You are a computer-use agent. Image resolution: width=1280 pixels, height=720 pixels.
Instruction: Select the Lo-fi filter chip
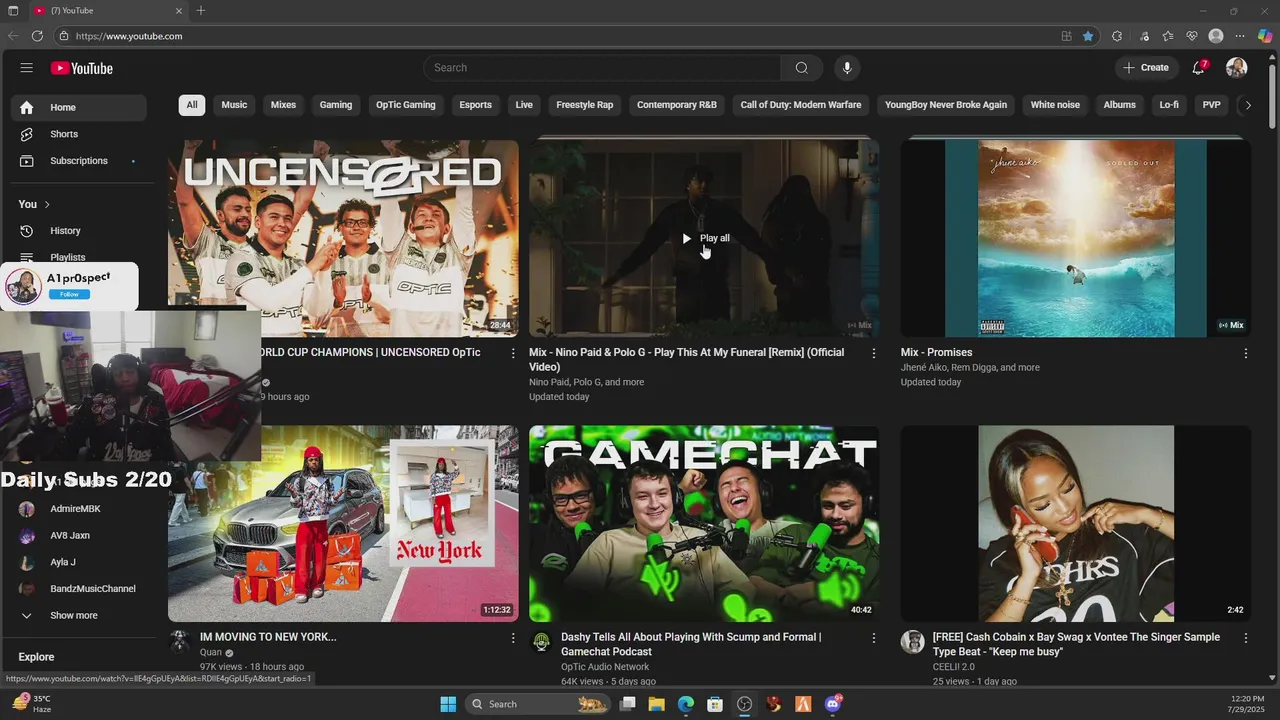click(x=1169, y=105)
